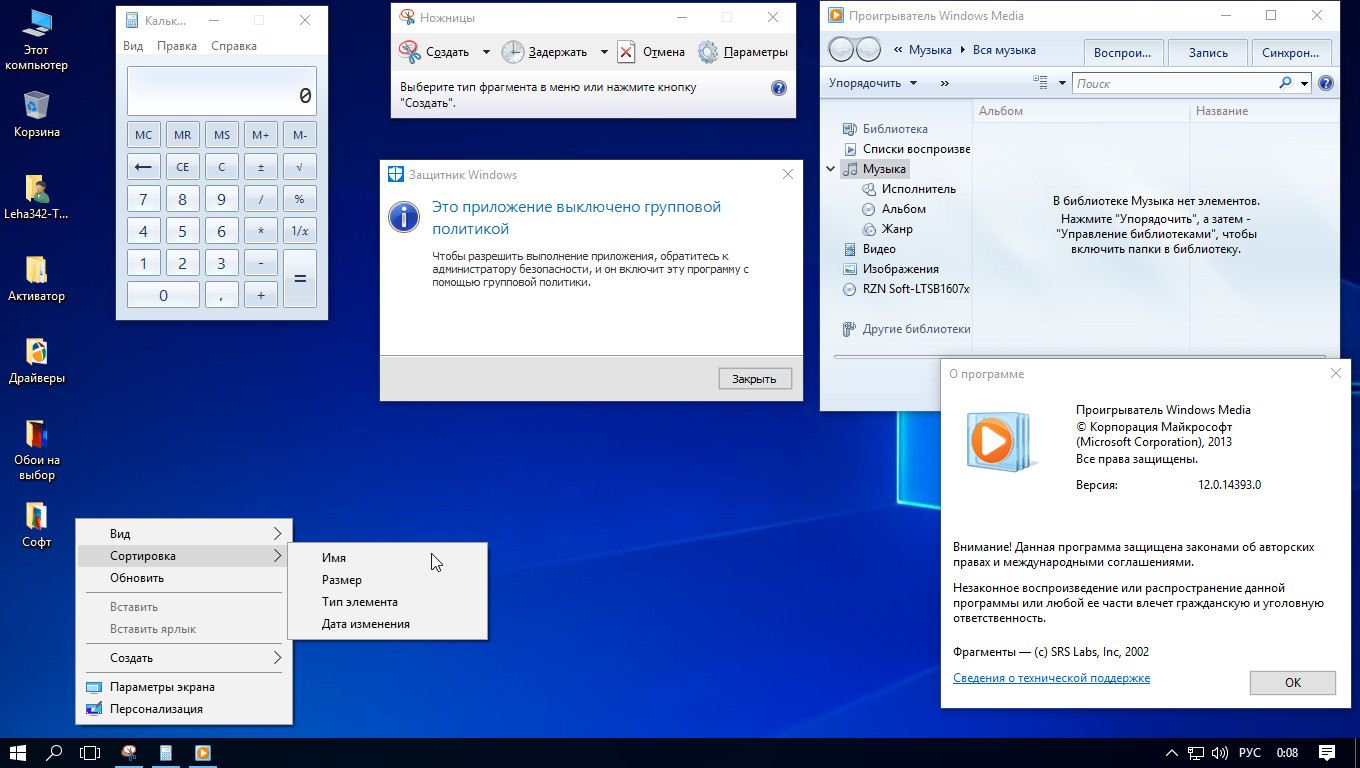Select Жанр in the Media Player library tree
Viewport: 1360px width, 768px height.
click(888, 229)
